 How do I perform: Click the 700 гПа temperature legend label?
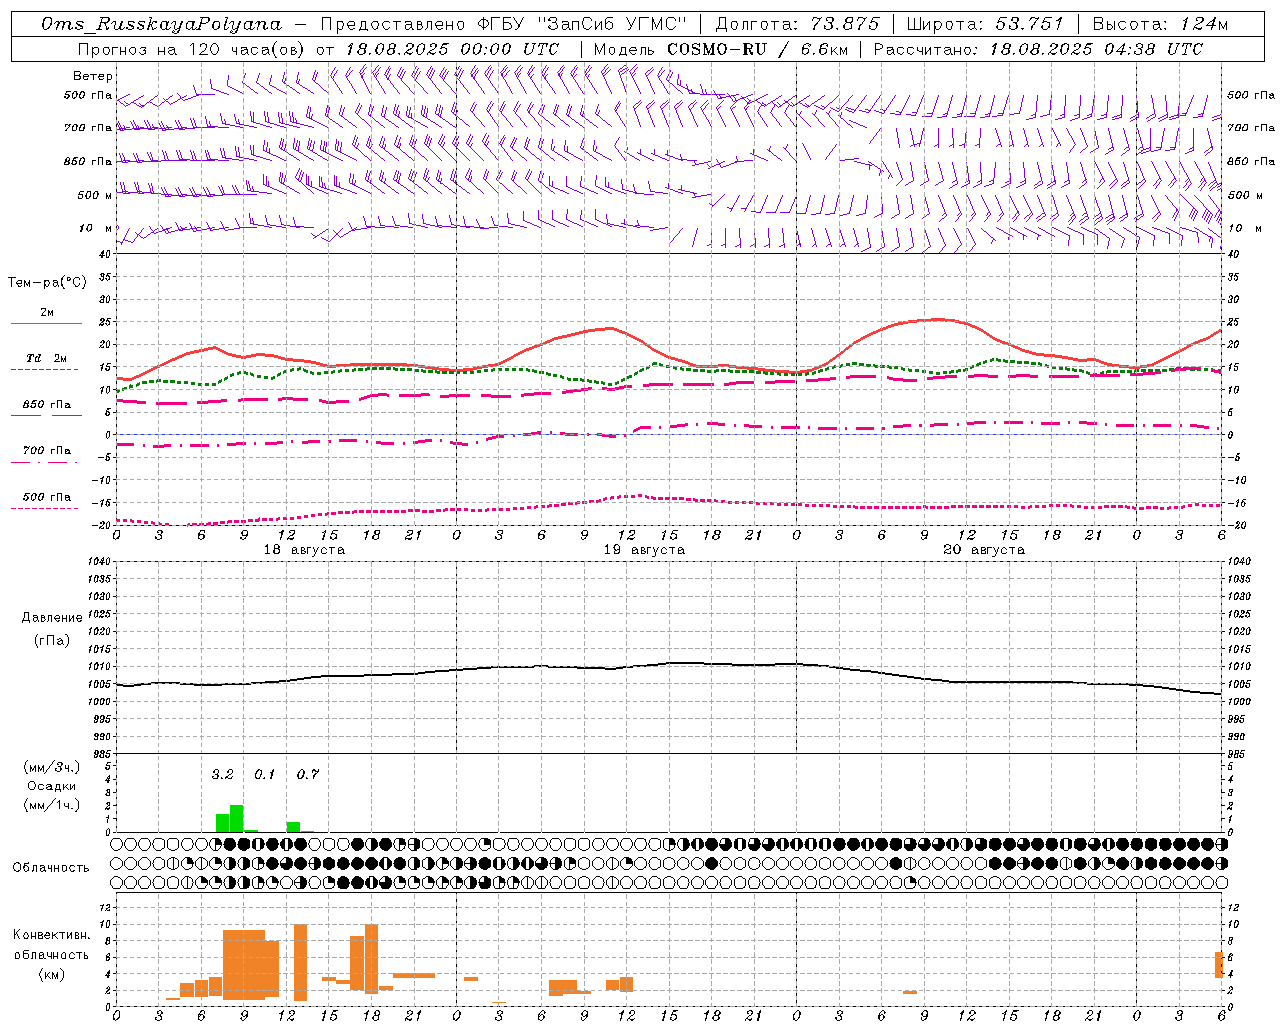[47, 451]
